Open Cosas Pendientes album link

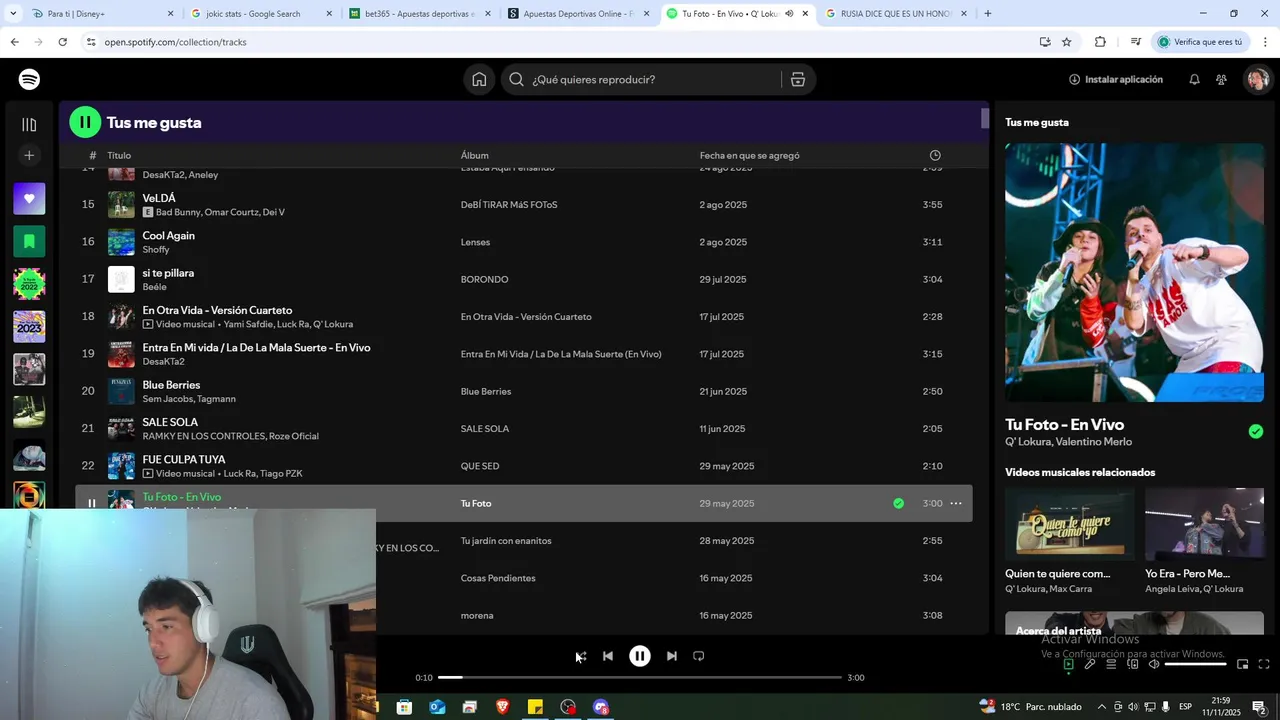click(x=498, y=578)
